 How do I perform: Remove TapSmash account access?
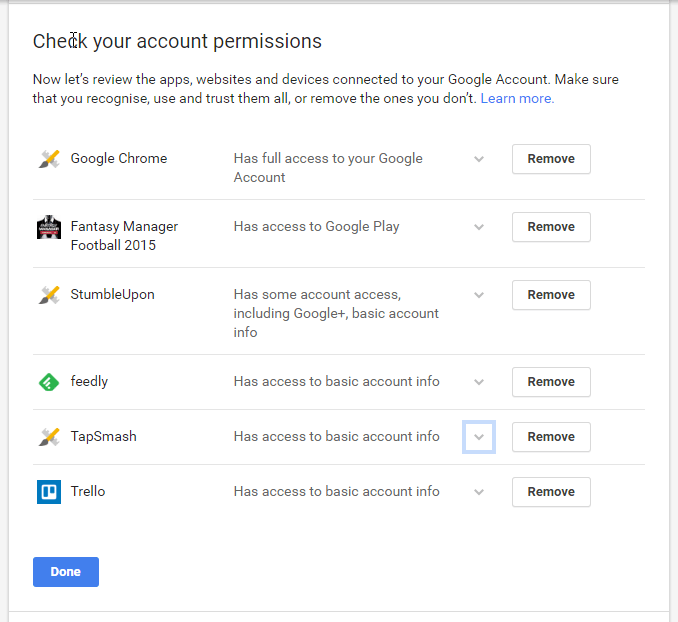click(x=551, y=437)
